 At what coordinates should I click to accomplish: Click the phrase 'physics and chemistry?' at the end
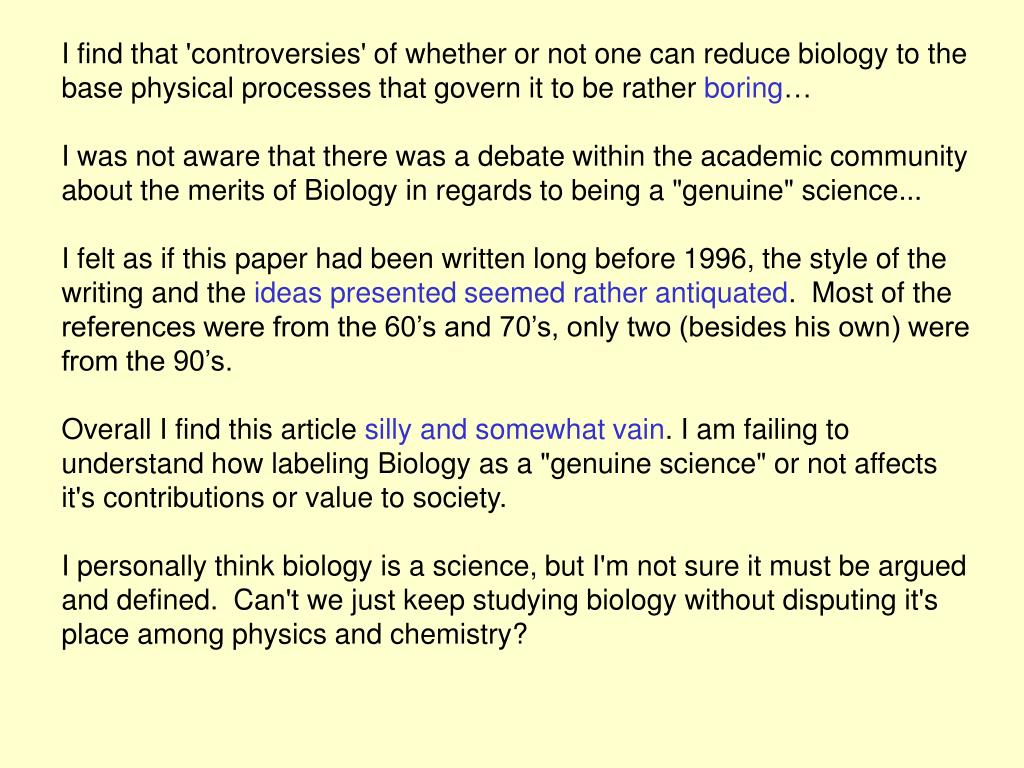(x=379, y=635)
